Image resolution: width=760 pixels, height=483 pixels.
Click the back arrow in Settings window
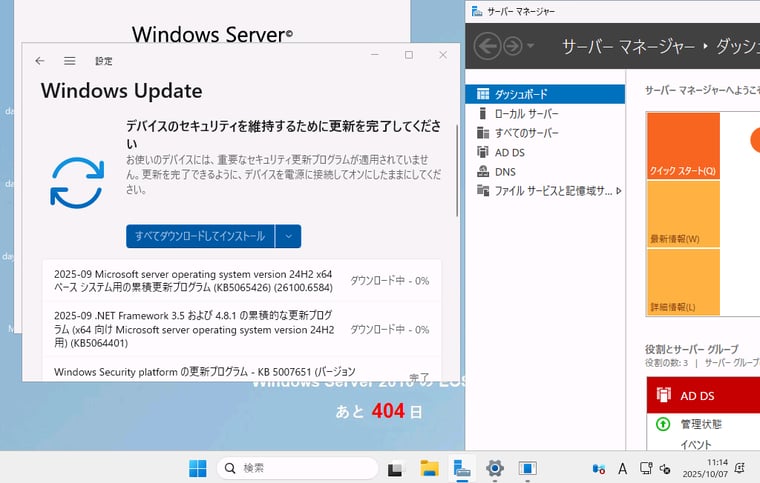pyautogui.click(x=40, y=61)
